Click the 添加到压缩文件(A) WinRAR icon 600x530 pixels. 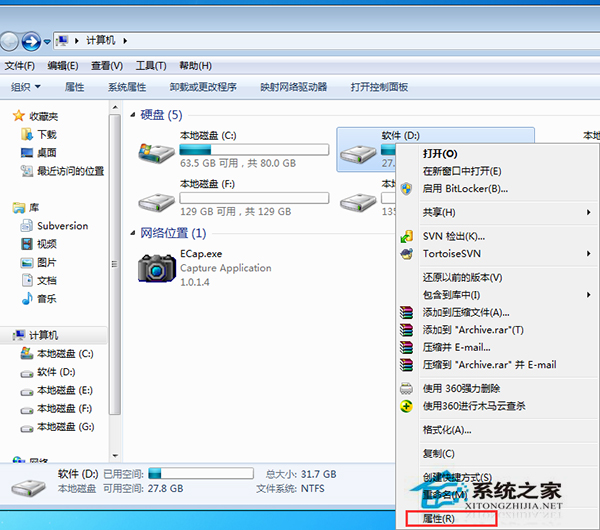(x=406, y=313)
